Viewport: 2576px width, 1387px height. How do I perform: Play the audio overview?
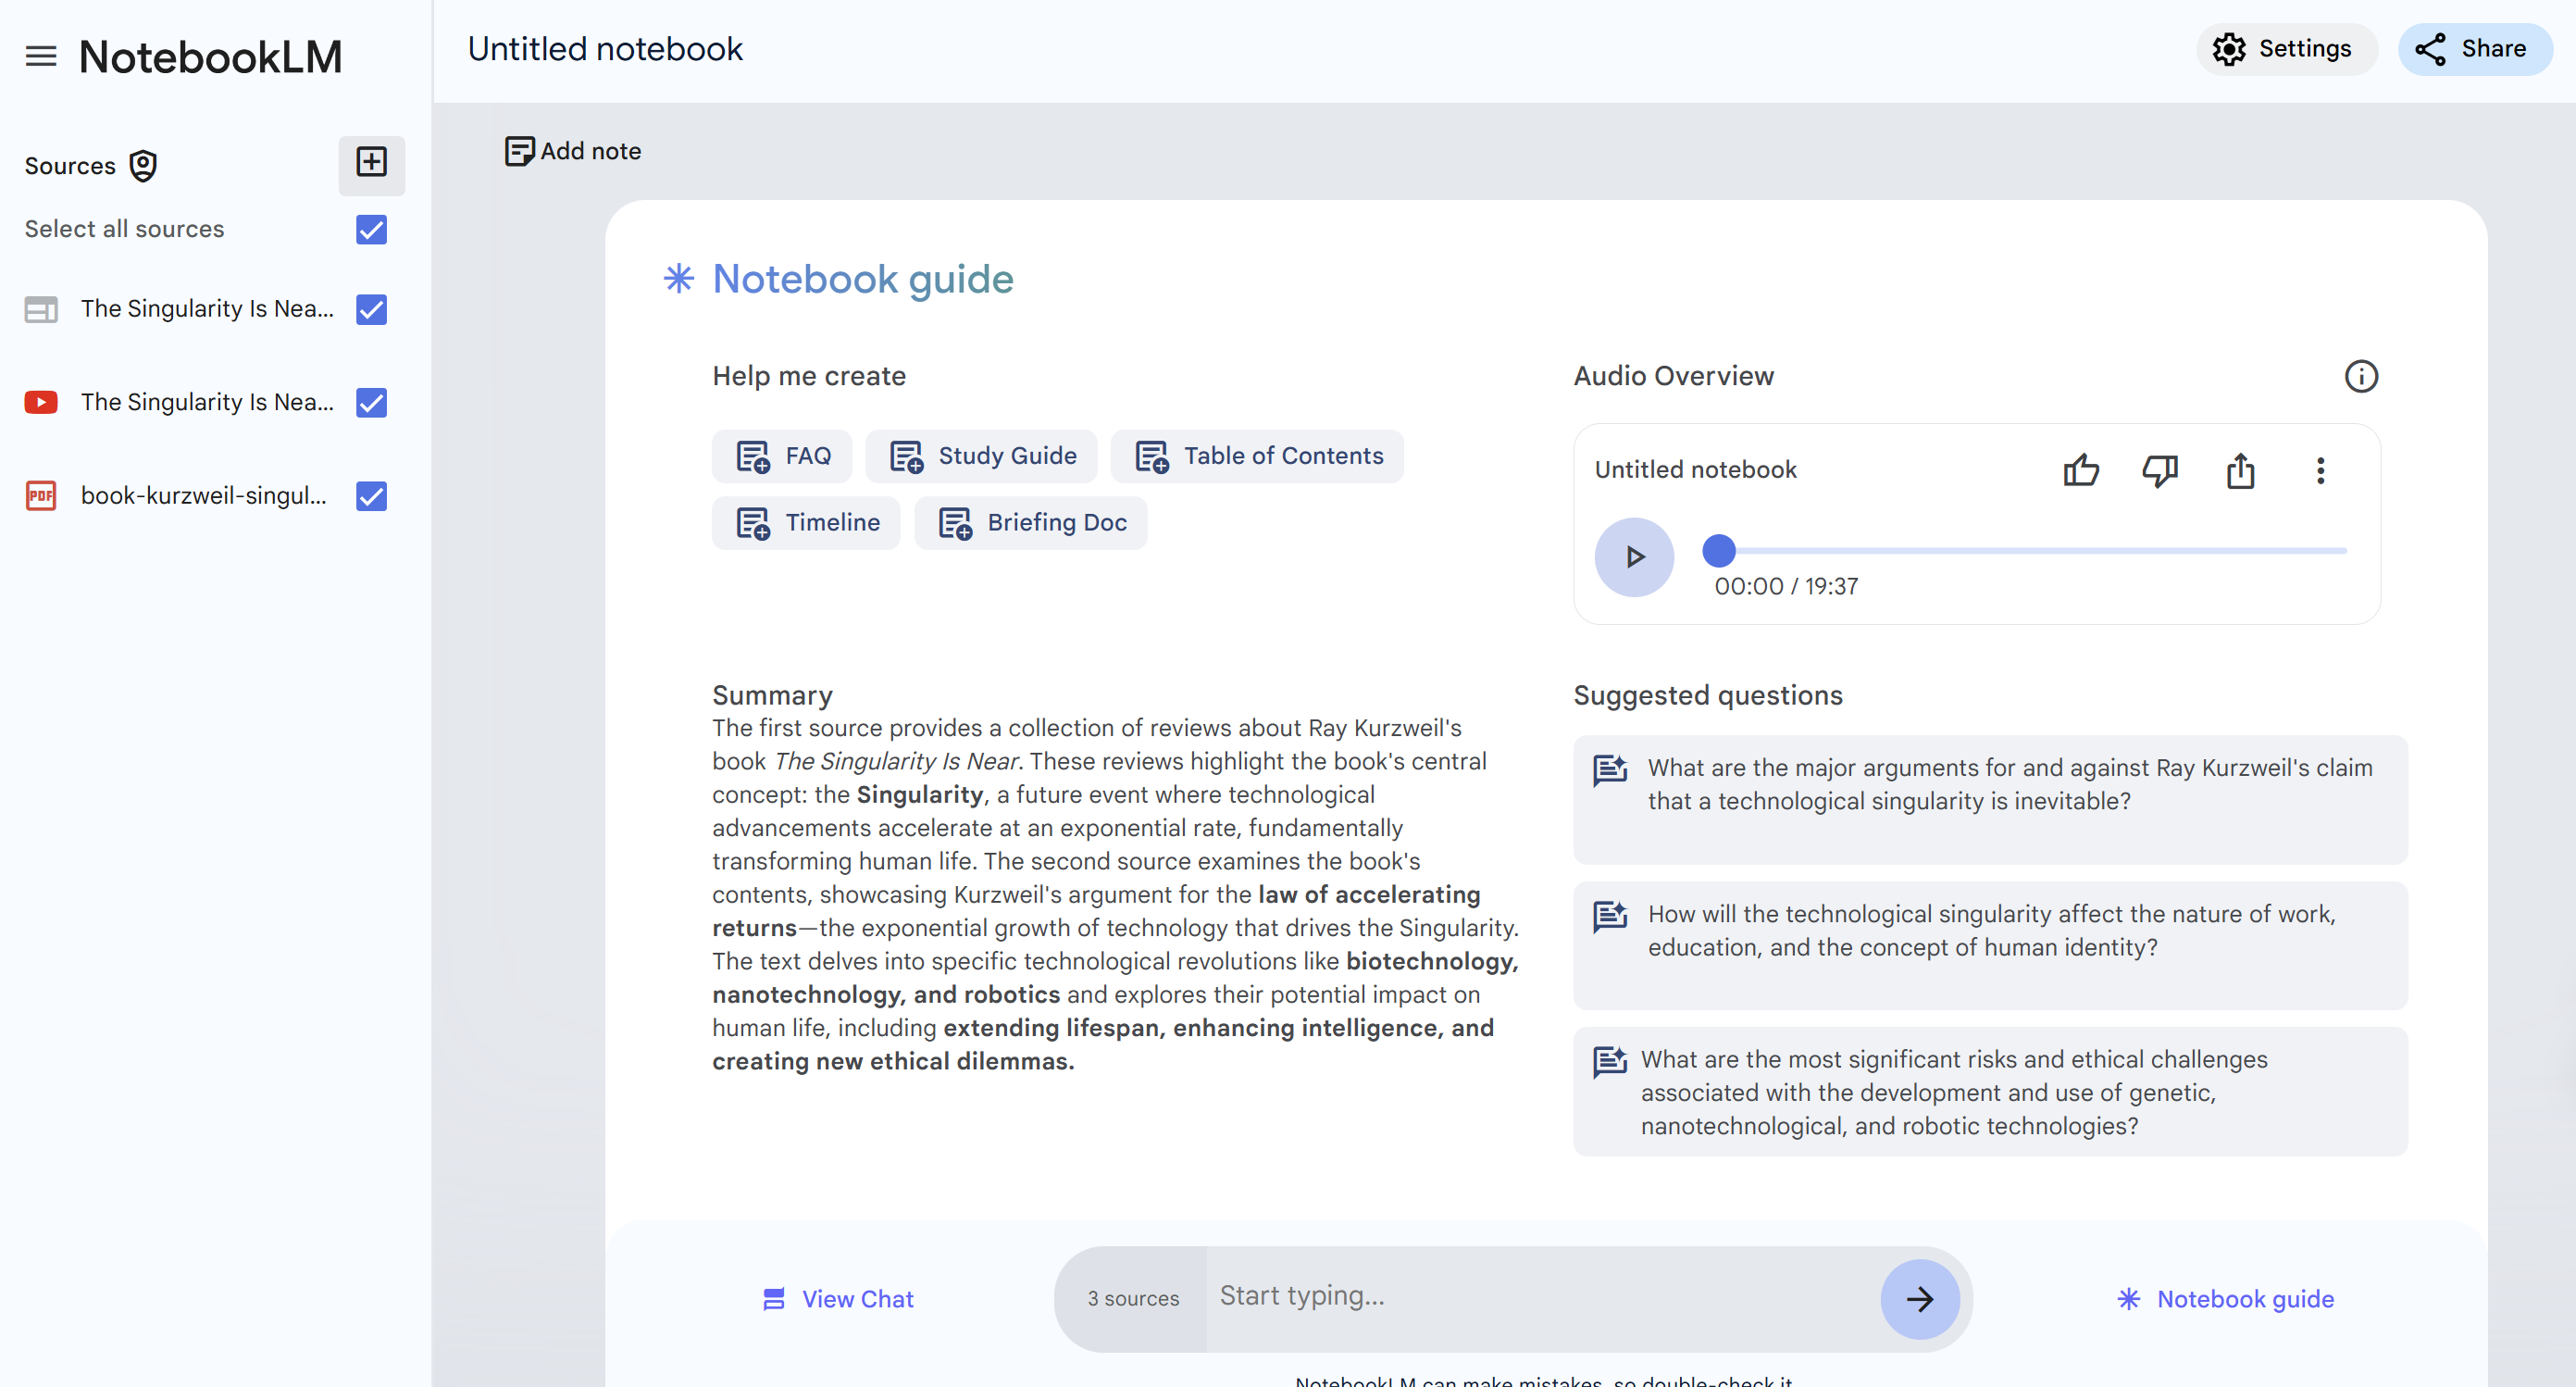click(1633, 557)
